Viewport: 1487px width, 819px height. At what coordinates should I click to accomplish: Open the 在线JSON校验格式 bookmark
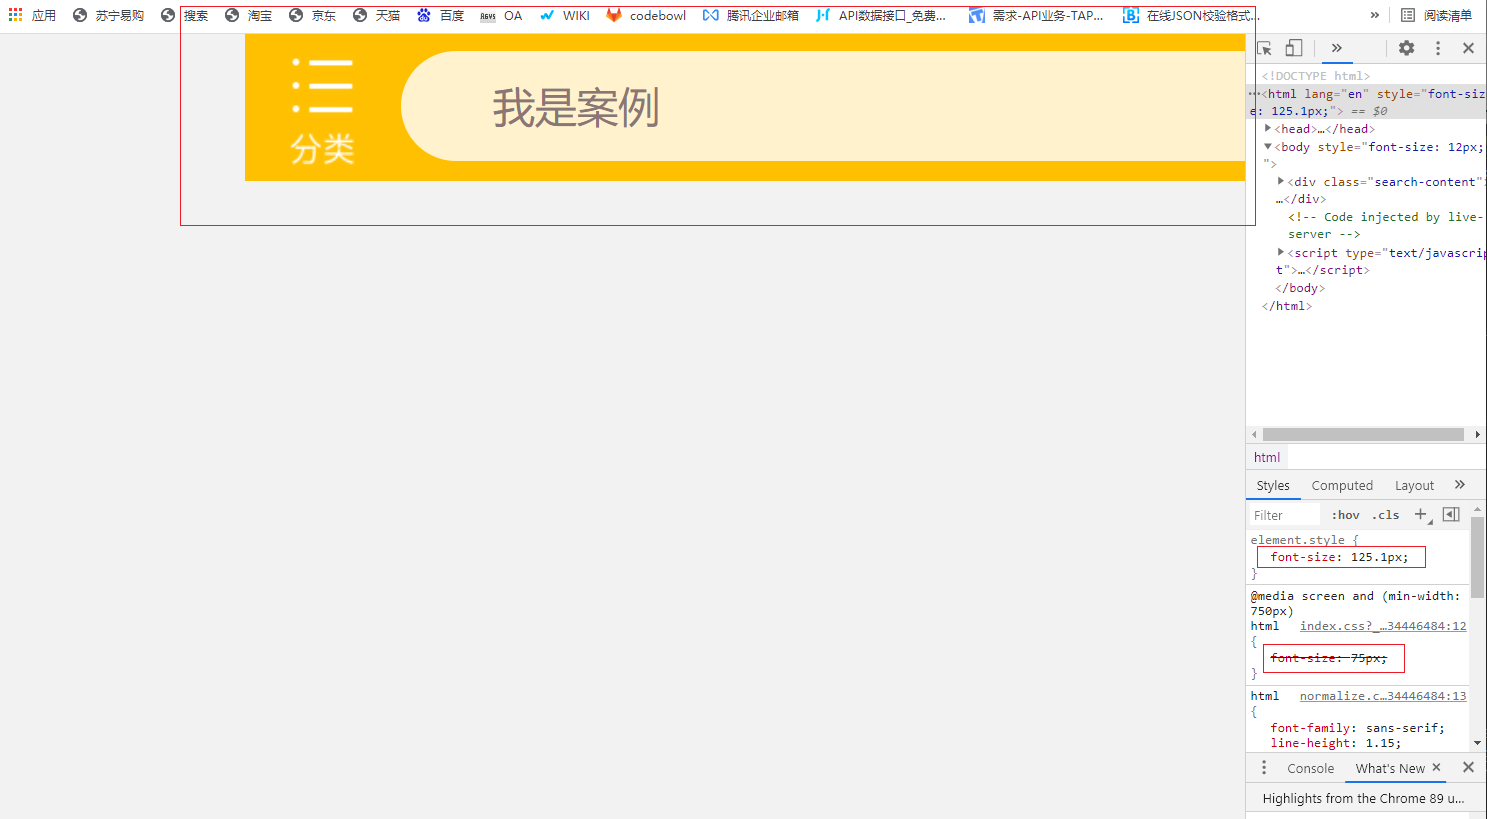1191,15
